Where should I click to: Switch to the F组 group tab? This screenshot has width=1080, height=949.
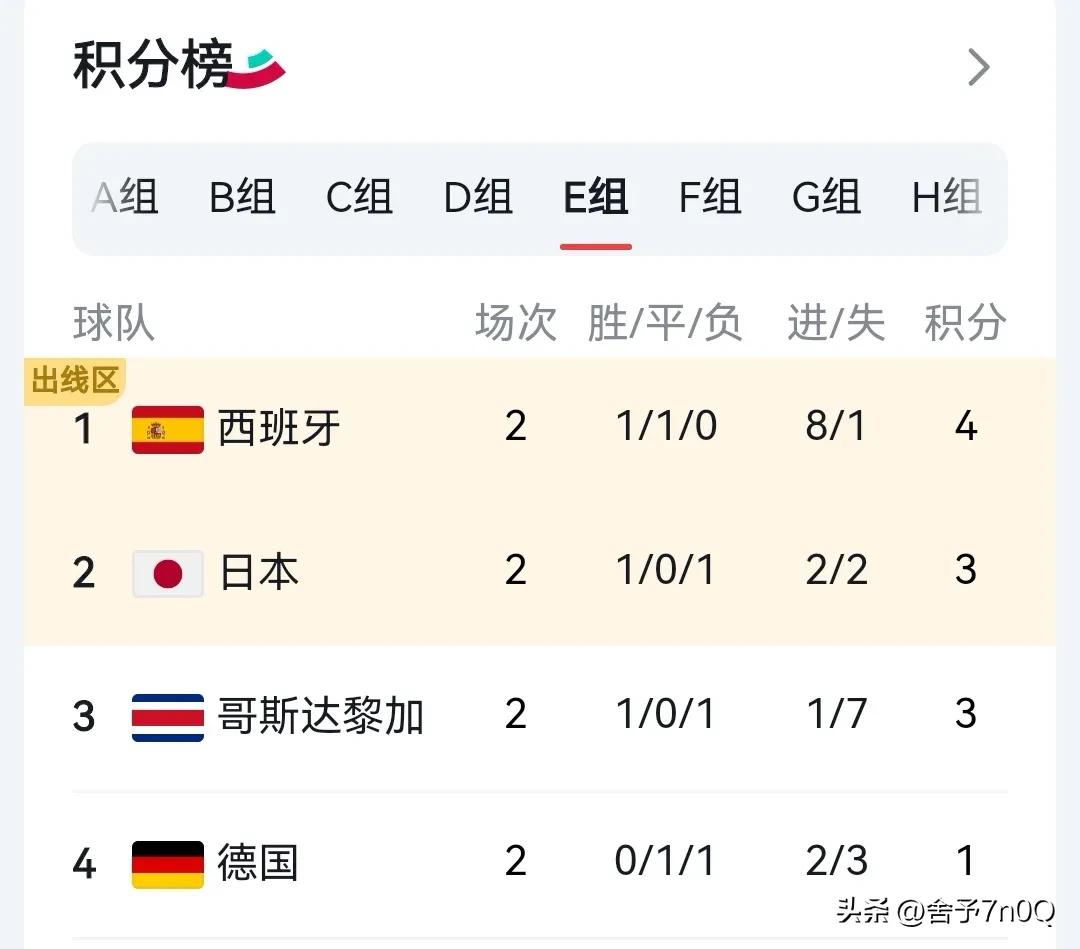click(711, 198)
